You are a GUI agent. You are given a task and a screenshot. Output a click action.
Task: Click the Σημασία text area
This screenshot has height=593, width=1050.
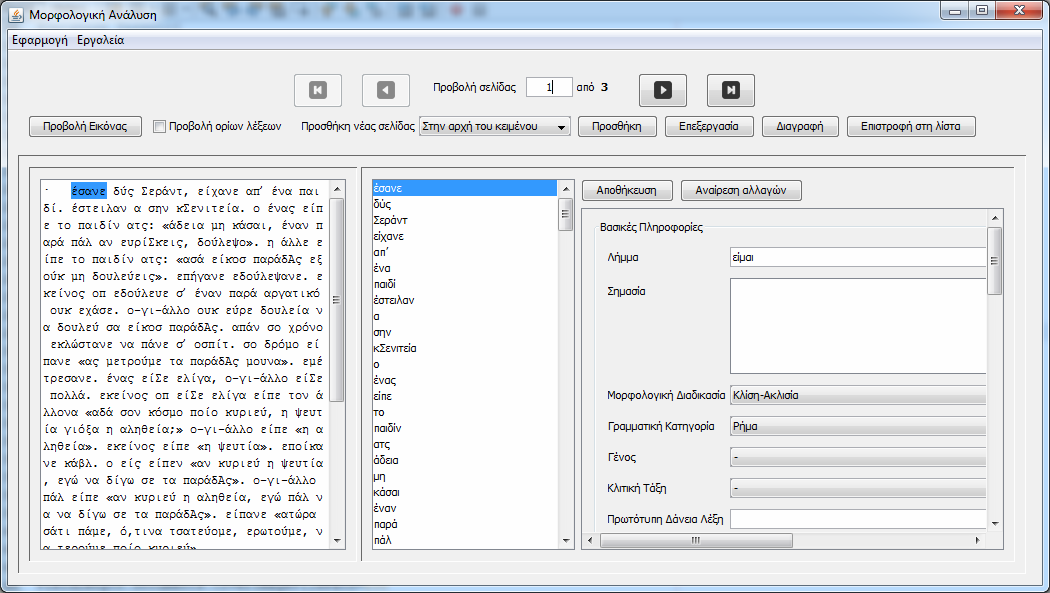tap(858, 326)
